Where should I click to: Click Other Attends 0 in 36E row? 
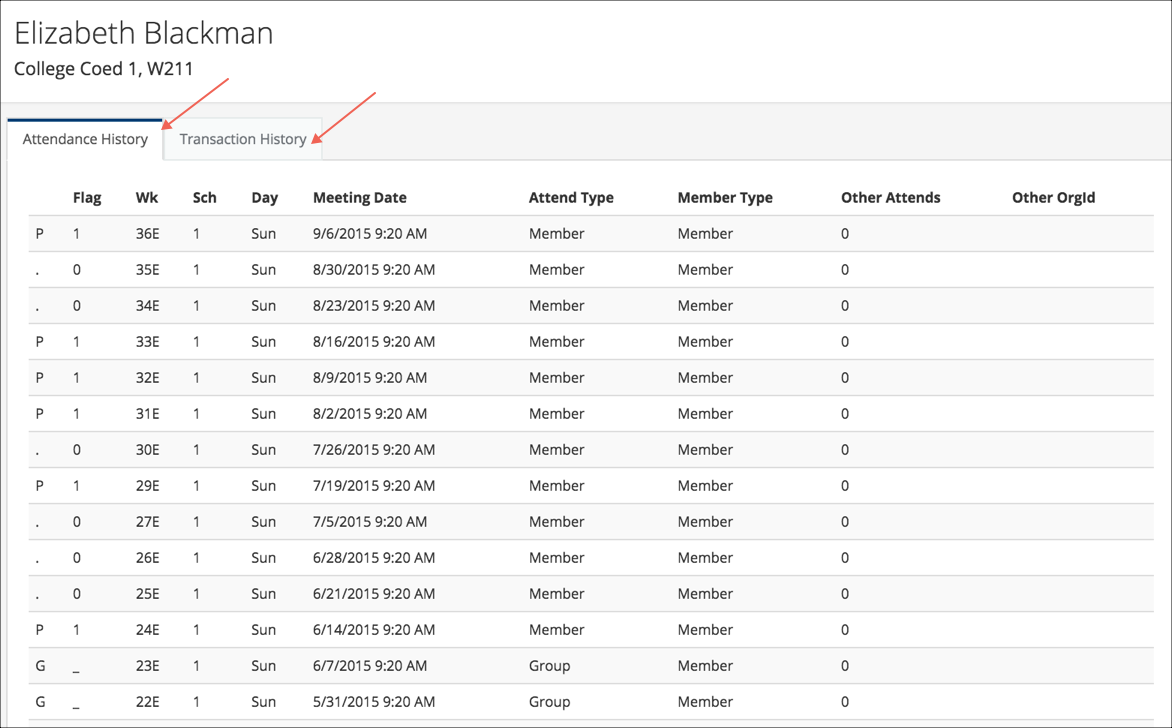(845, 234)
